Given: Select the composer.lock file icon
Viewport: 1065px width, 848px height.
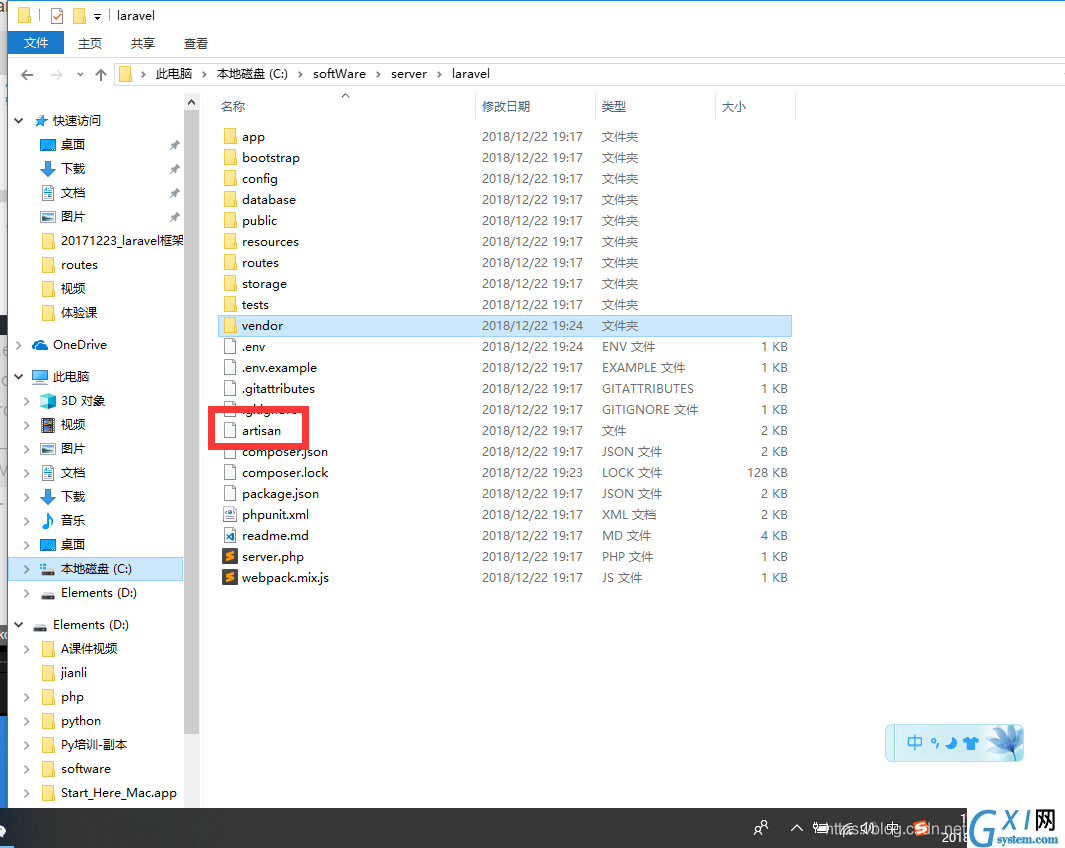Looking at the screenshot, I should (x=230, y=473).
